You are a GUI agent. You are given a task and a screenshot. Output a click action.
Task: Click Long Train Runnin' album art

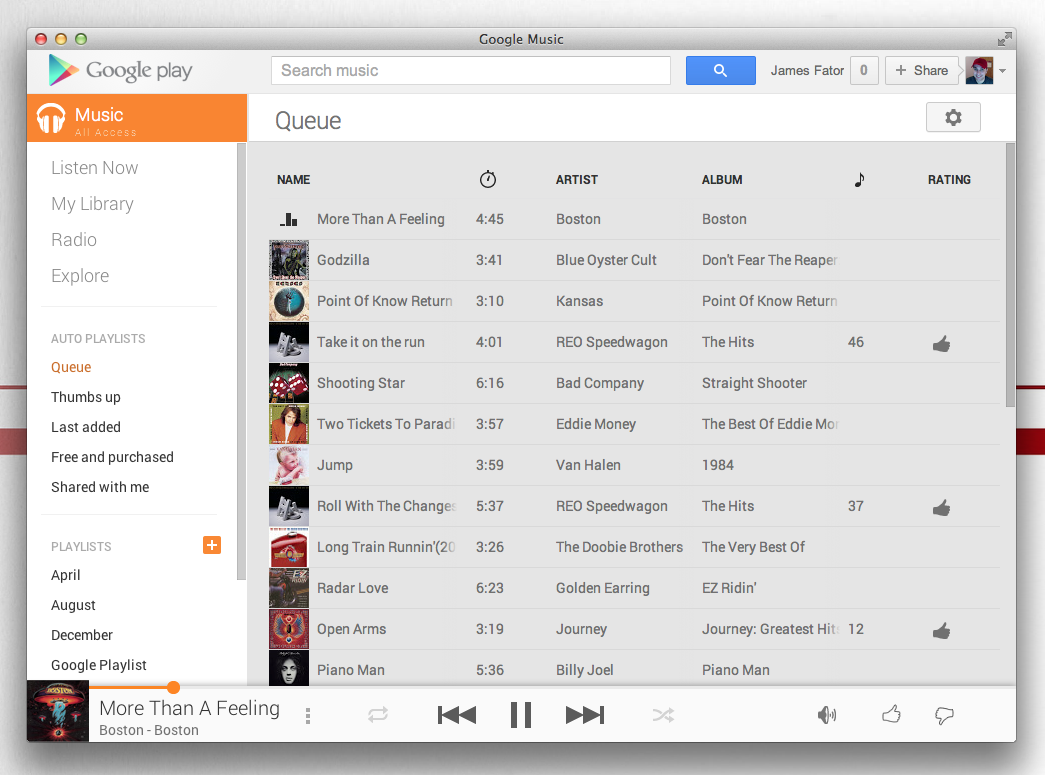[289, 547]
